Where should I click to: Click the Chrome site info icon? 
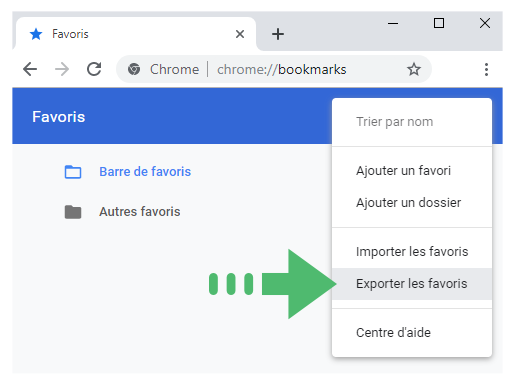[134, 69]
